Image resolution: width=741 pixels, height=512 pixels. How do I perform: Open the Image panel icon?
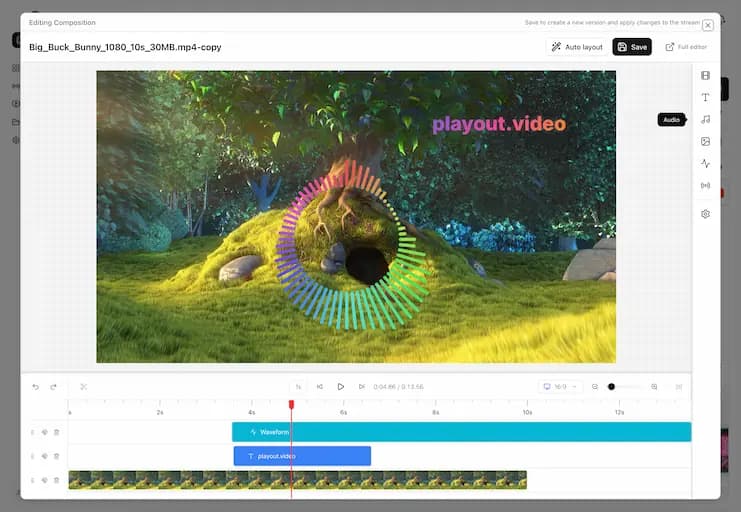[705, 141]
